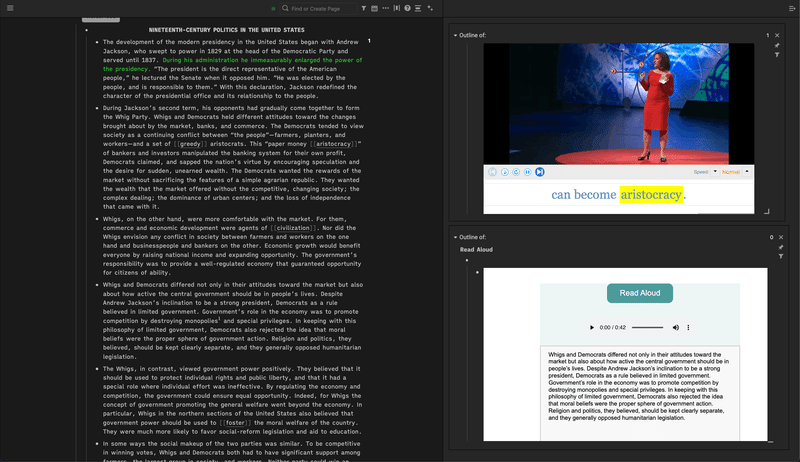Open the [[aristocracy]] page link
The image size is (800, 462).
click(333, 144)
